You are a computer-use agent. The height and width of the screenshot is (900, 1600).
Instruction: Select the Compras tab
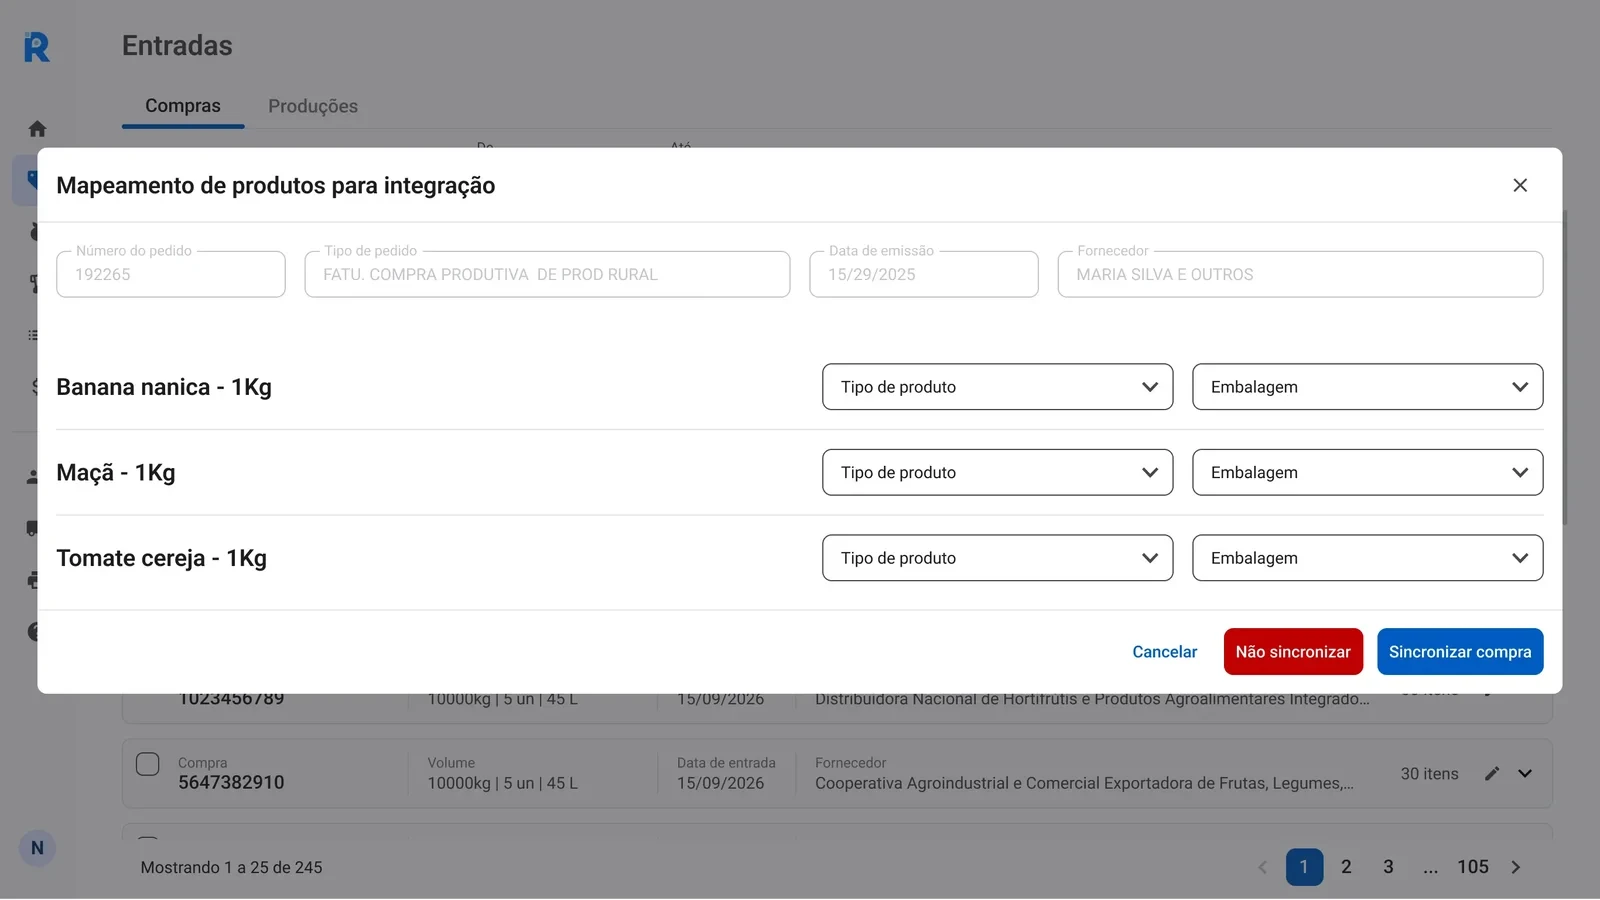coord(183,105)
